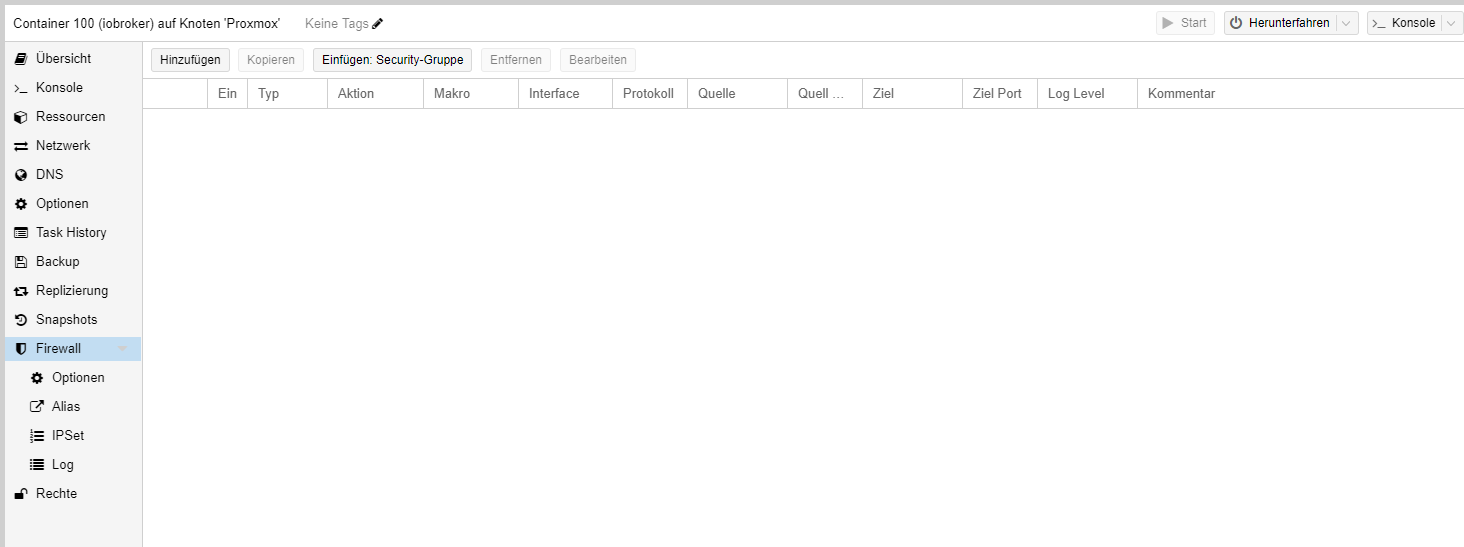Click the power icon on Herunterfahren

[1236, 23]
